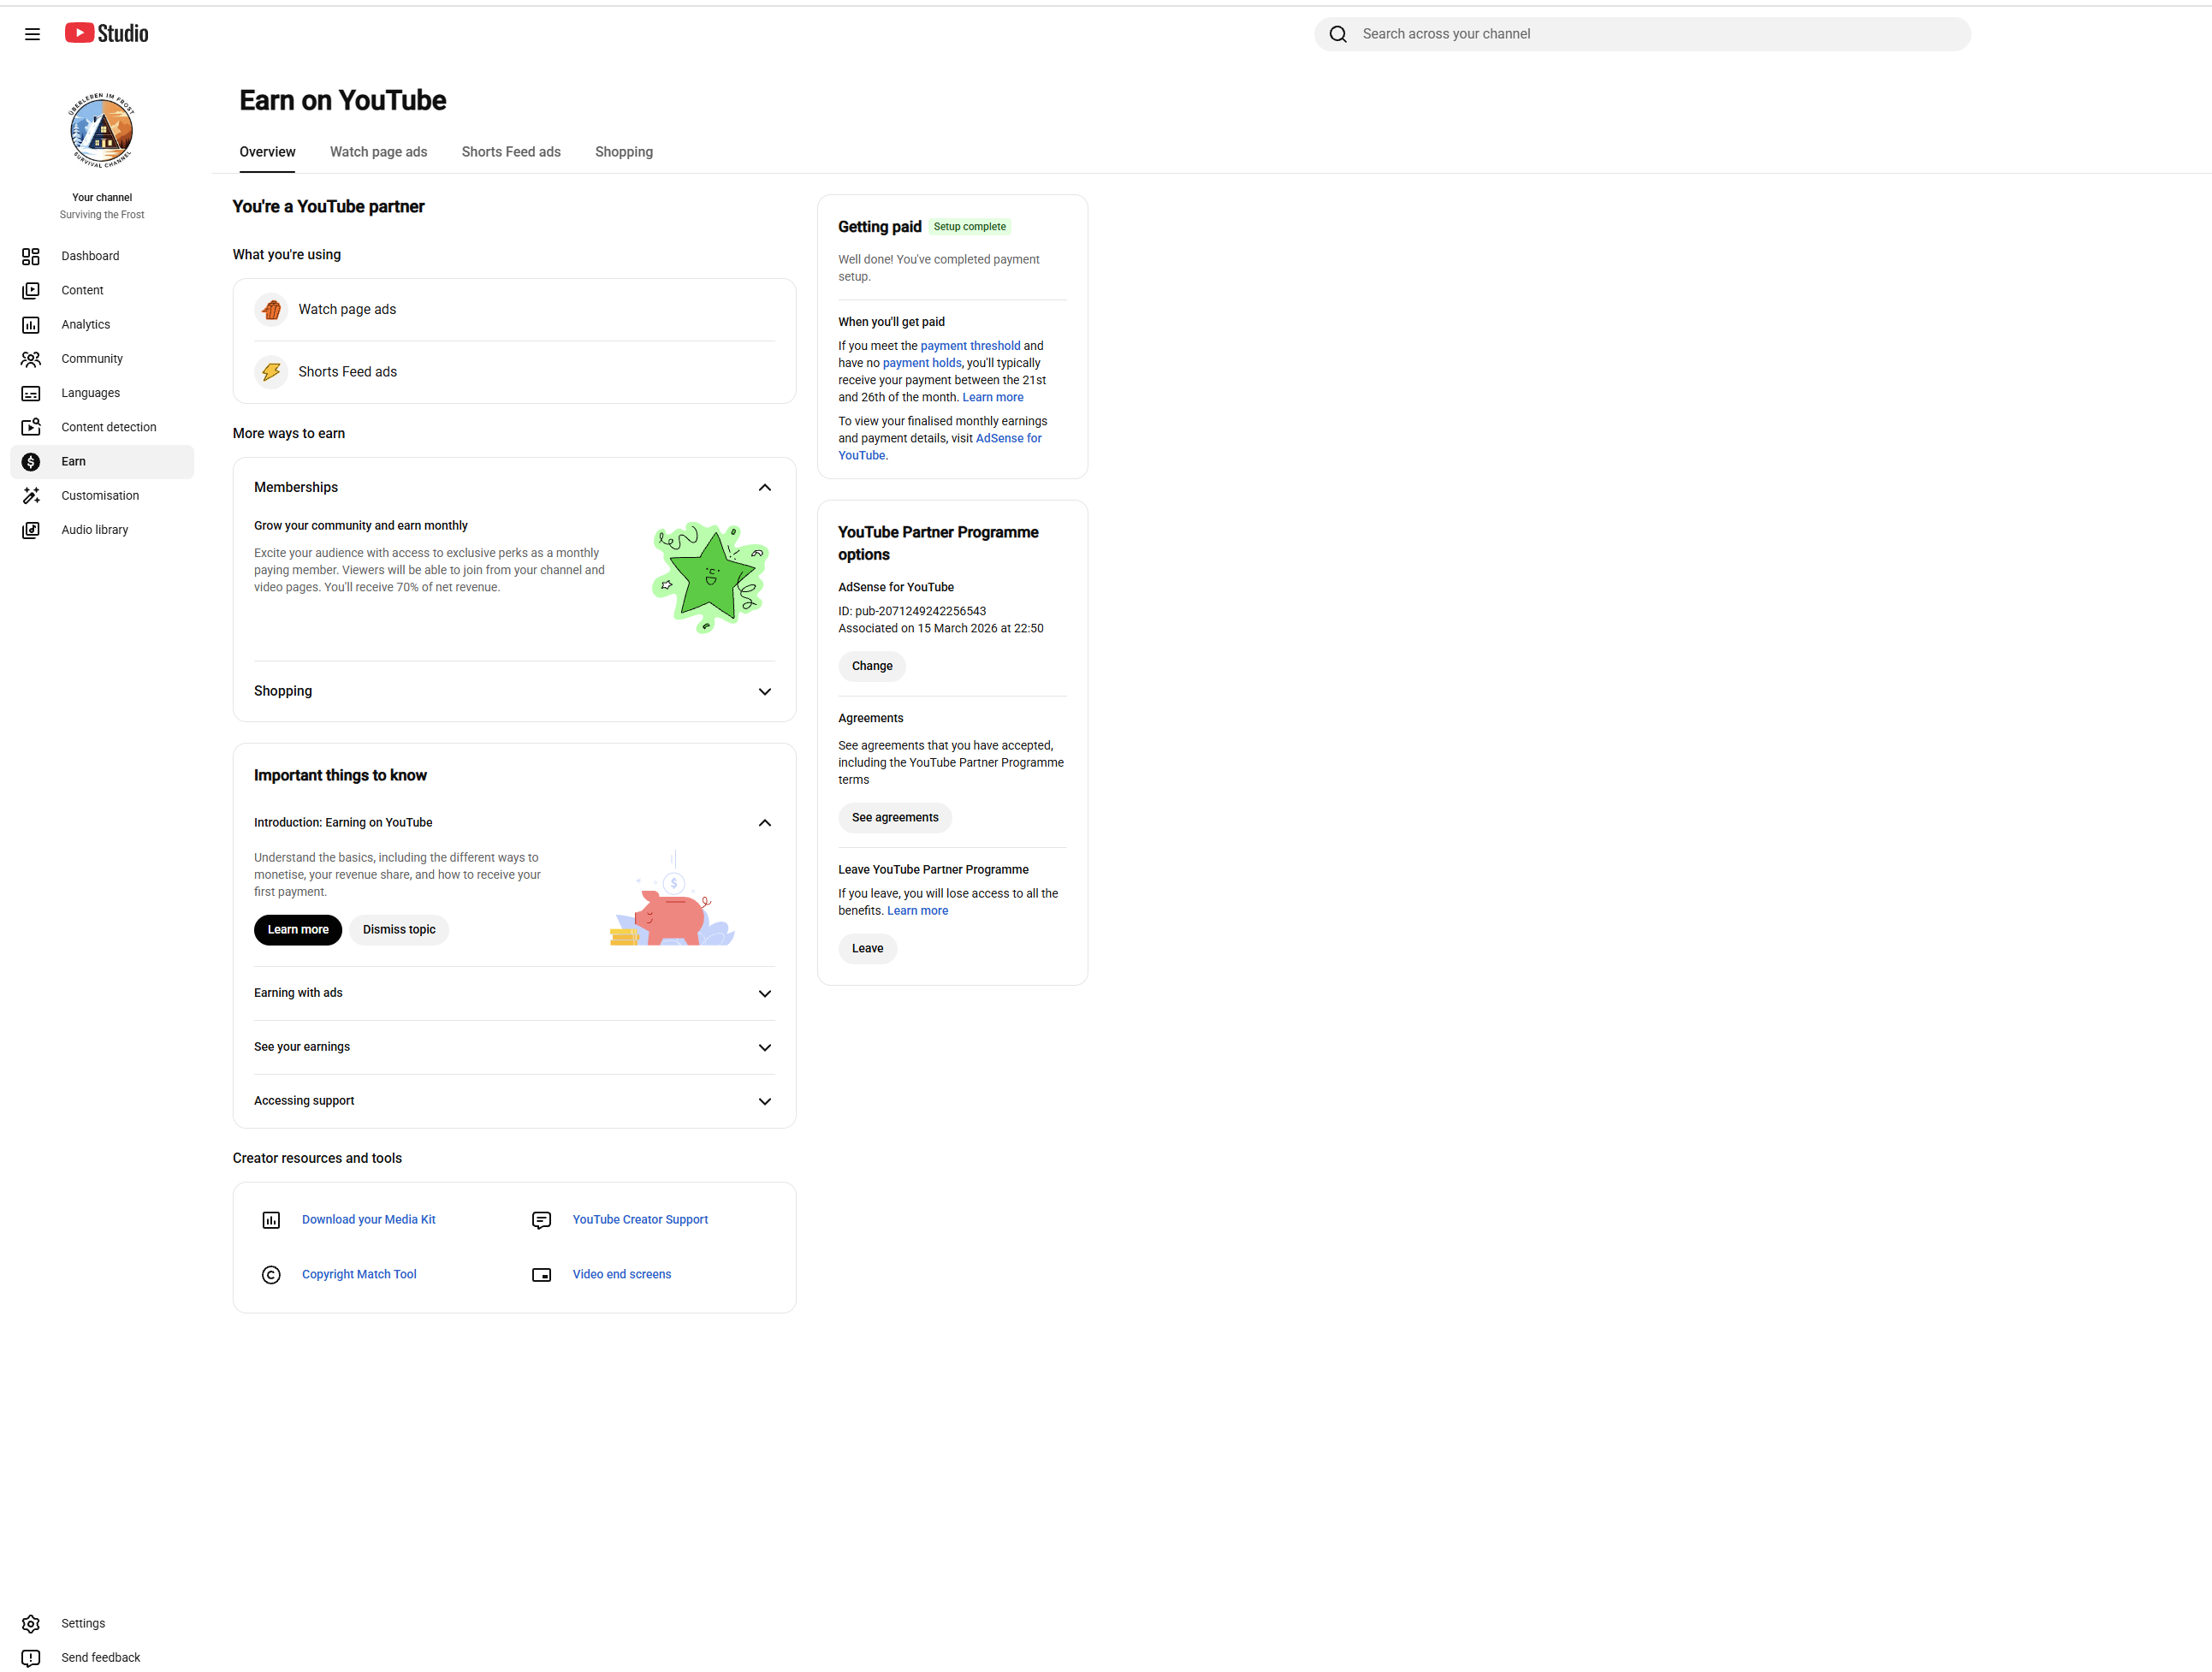Click the Copyright Match Tool icon
This screenshot has width=2212, height=1672.
click(271, 1274)
